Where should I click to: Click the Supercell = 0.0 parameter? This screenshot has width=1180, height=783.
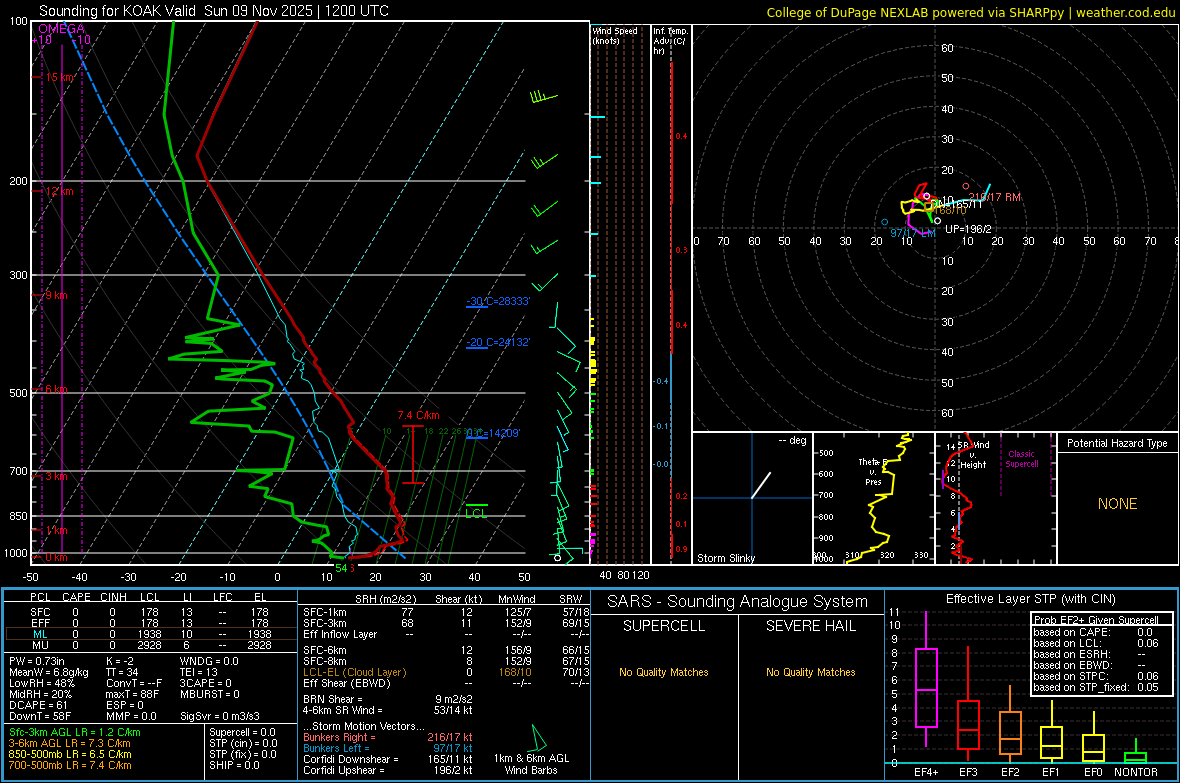242,733
